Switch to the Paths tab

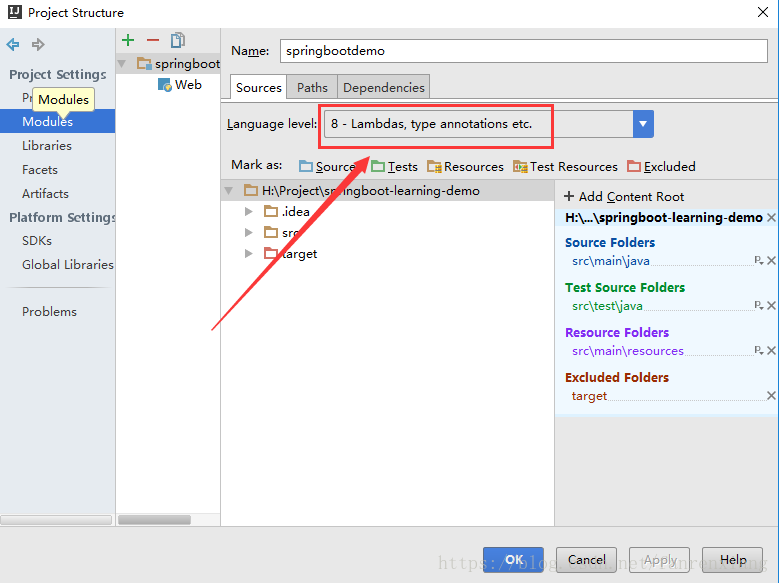click(x=312, y=88)
